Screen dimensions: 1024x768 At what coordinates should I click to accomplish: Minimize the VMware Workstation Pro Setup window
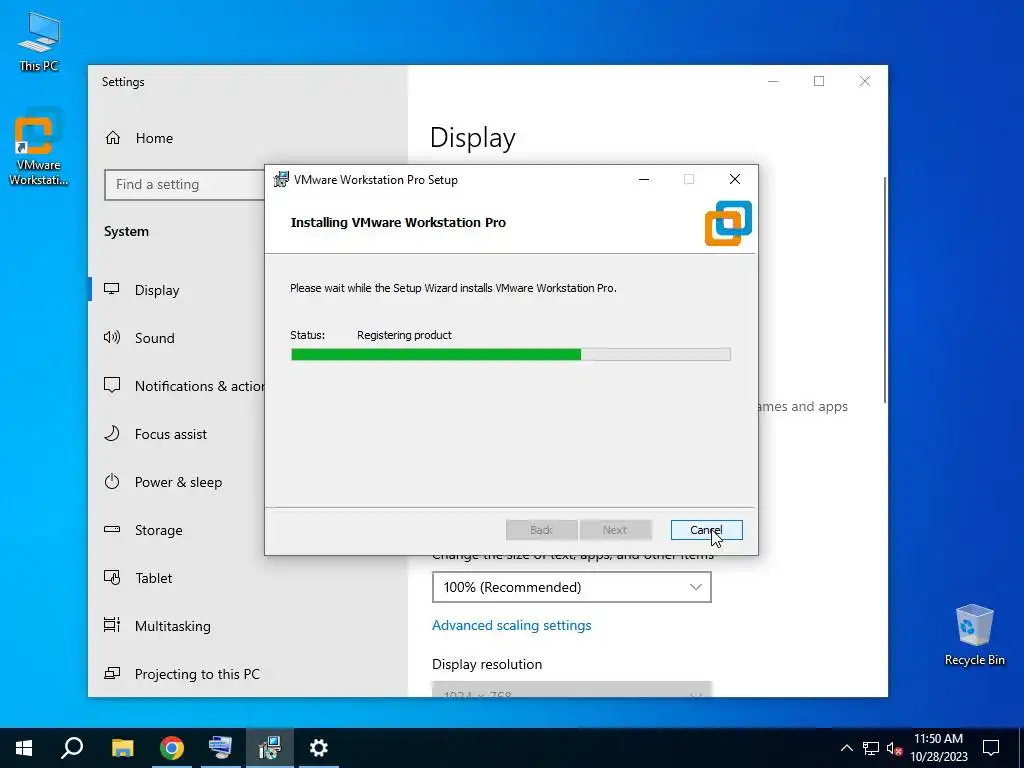click(x=644, y=179)
